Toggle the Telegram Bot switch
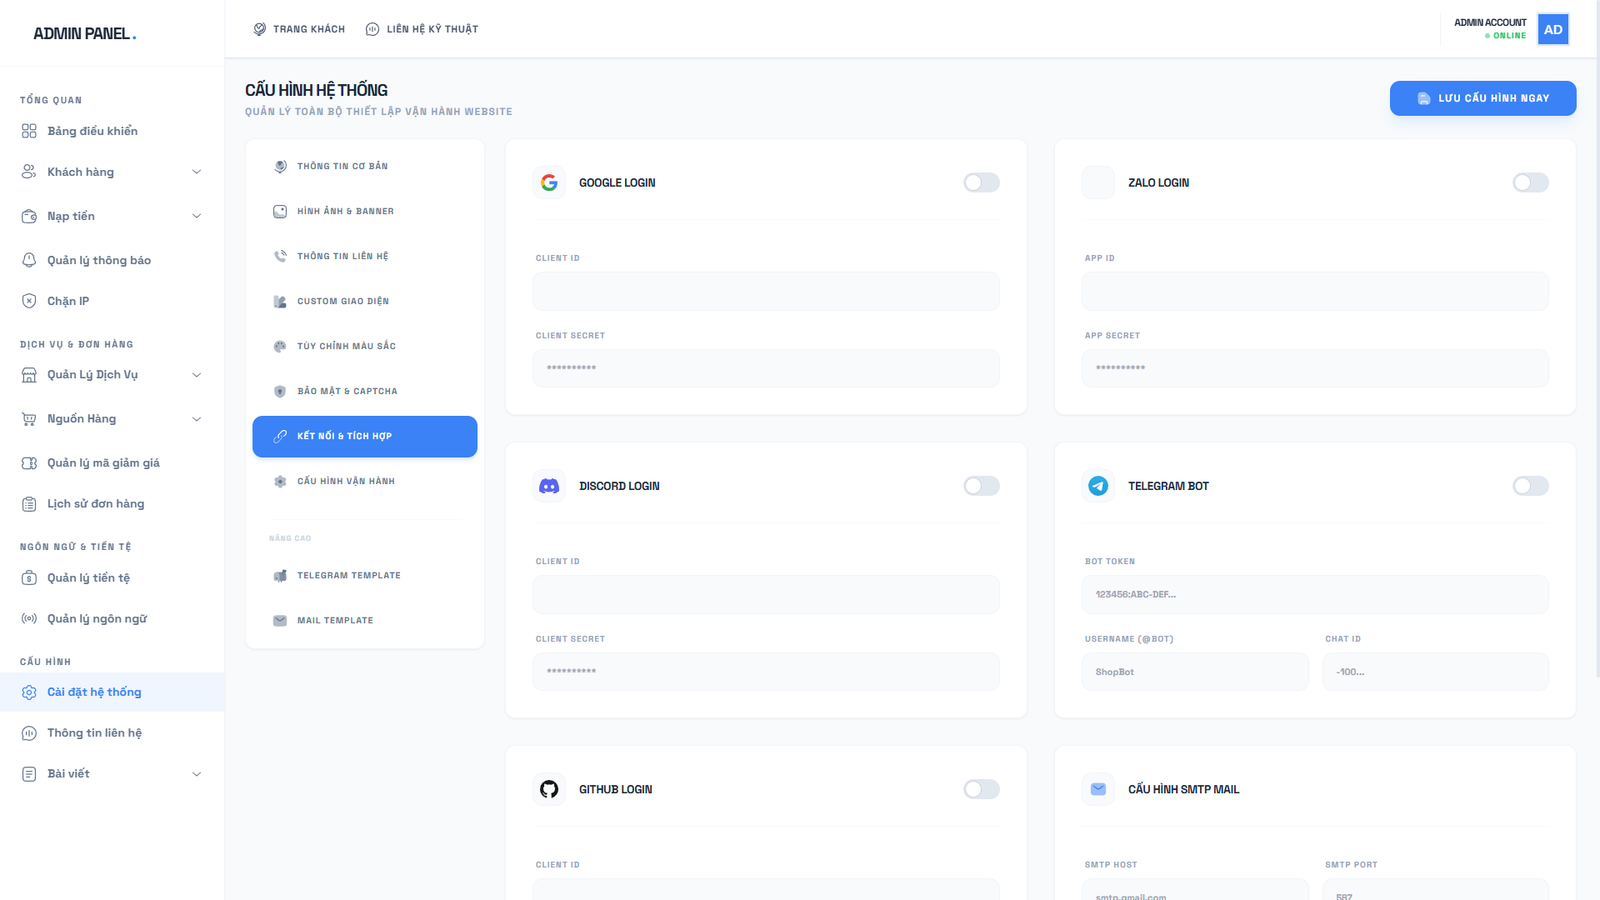 [1530, 486]
